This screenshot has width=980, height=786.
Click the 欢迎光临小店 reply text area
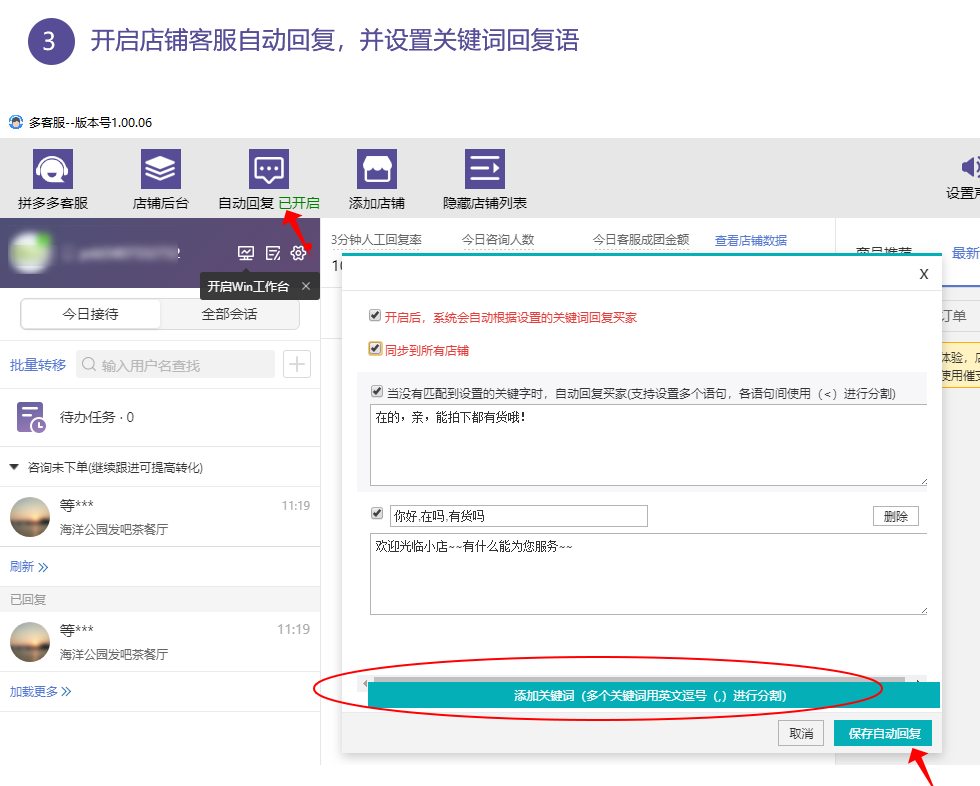[x=649, y=574]
